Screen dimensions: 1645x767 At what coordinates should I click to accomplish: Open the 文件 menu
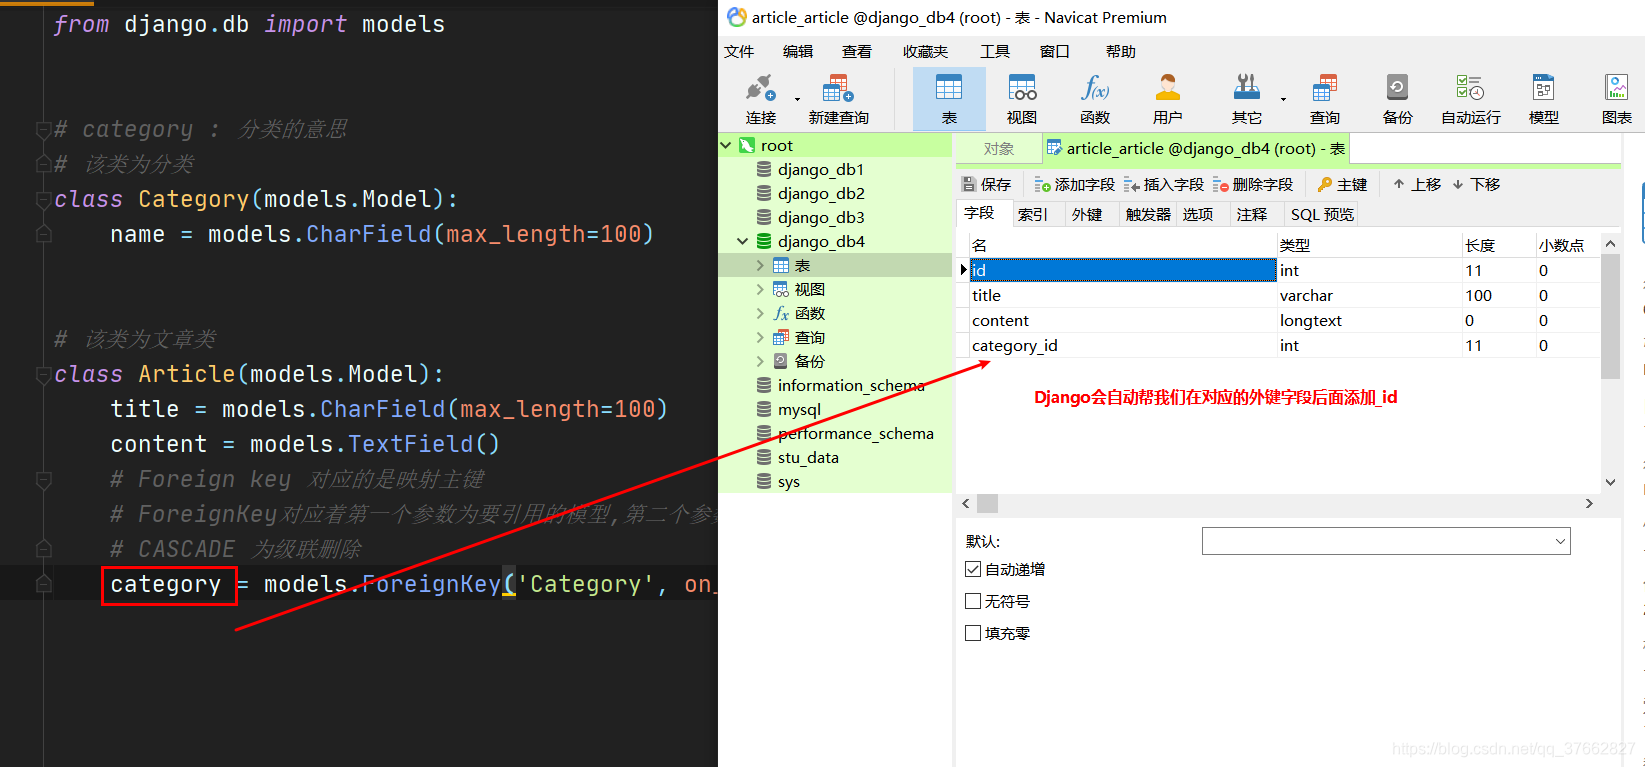click(x=739, y=52)
